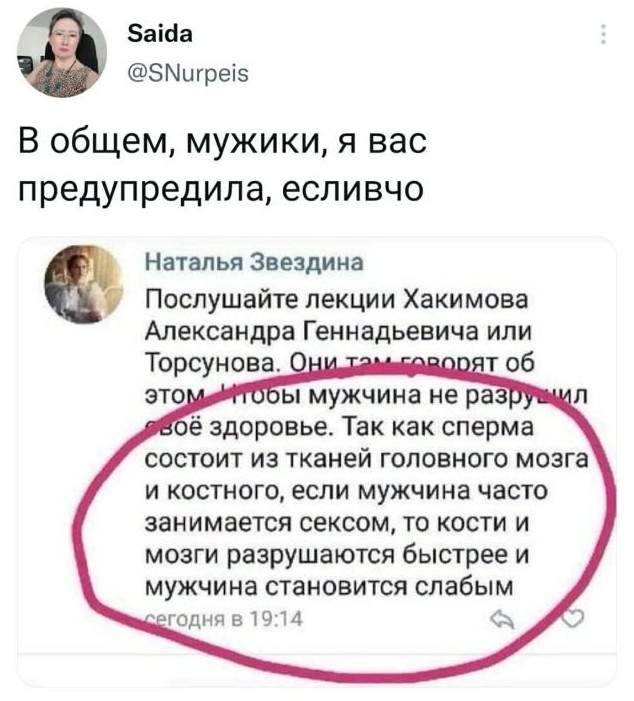Click the divider line below the comment
Image resolution: width=634 pixels, height=701 pixels.
317,655
